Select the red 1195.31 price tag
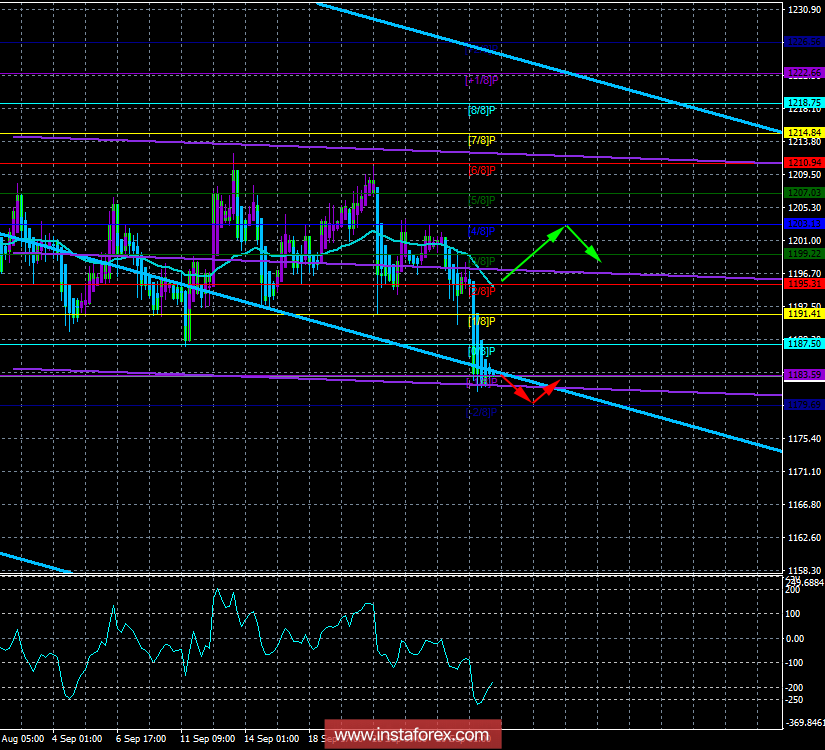 [803, 284]
